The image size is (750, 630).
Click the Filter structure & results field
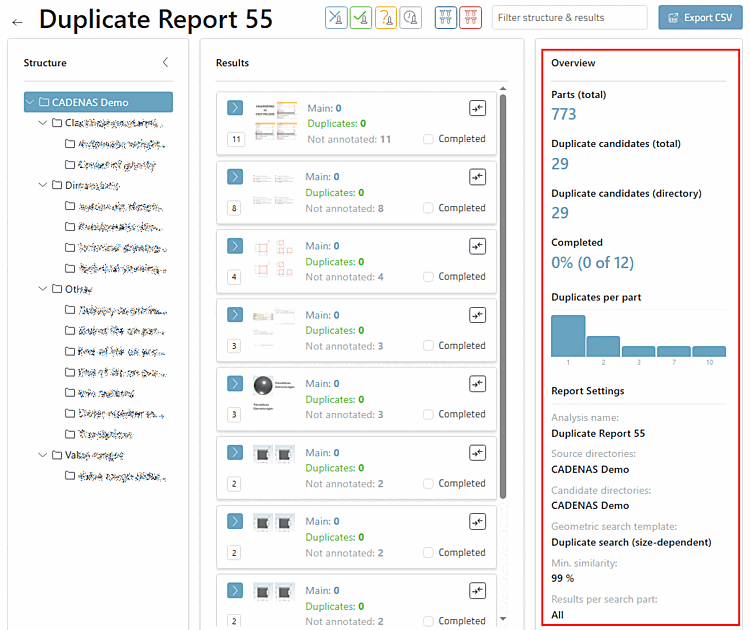pyautogui.click(x=569, y=18)
